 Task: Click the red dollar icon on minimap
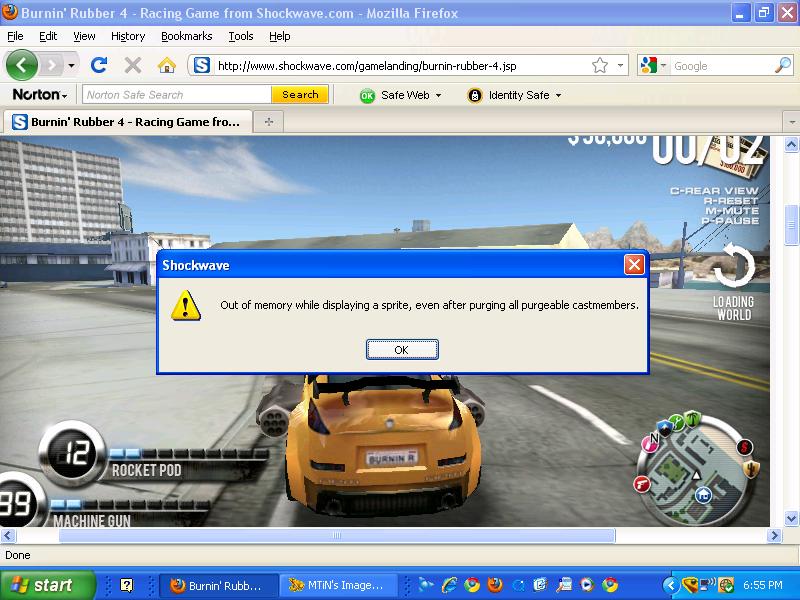tap(744, 447)
